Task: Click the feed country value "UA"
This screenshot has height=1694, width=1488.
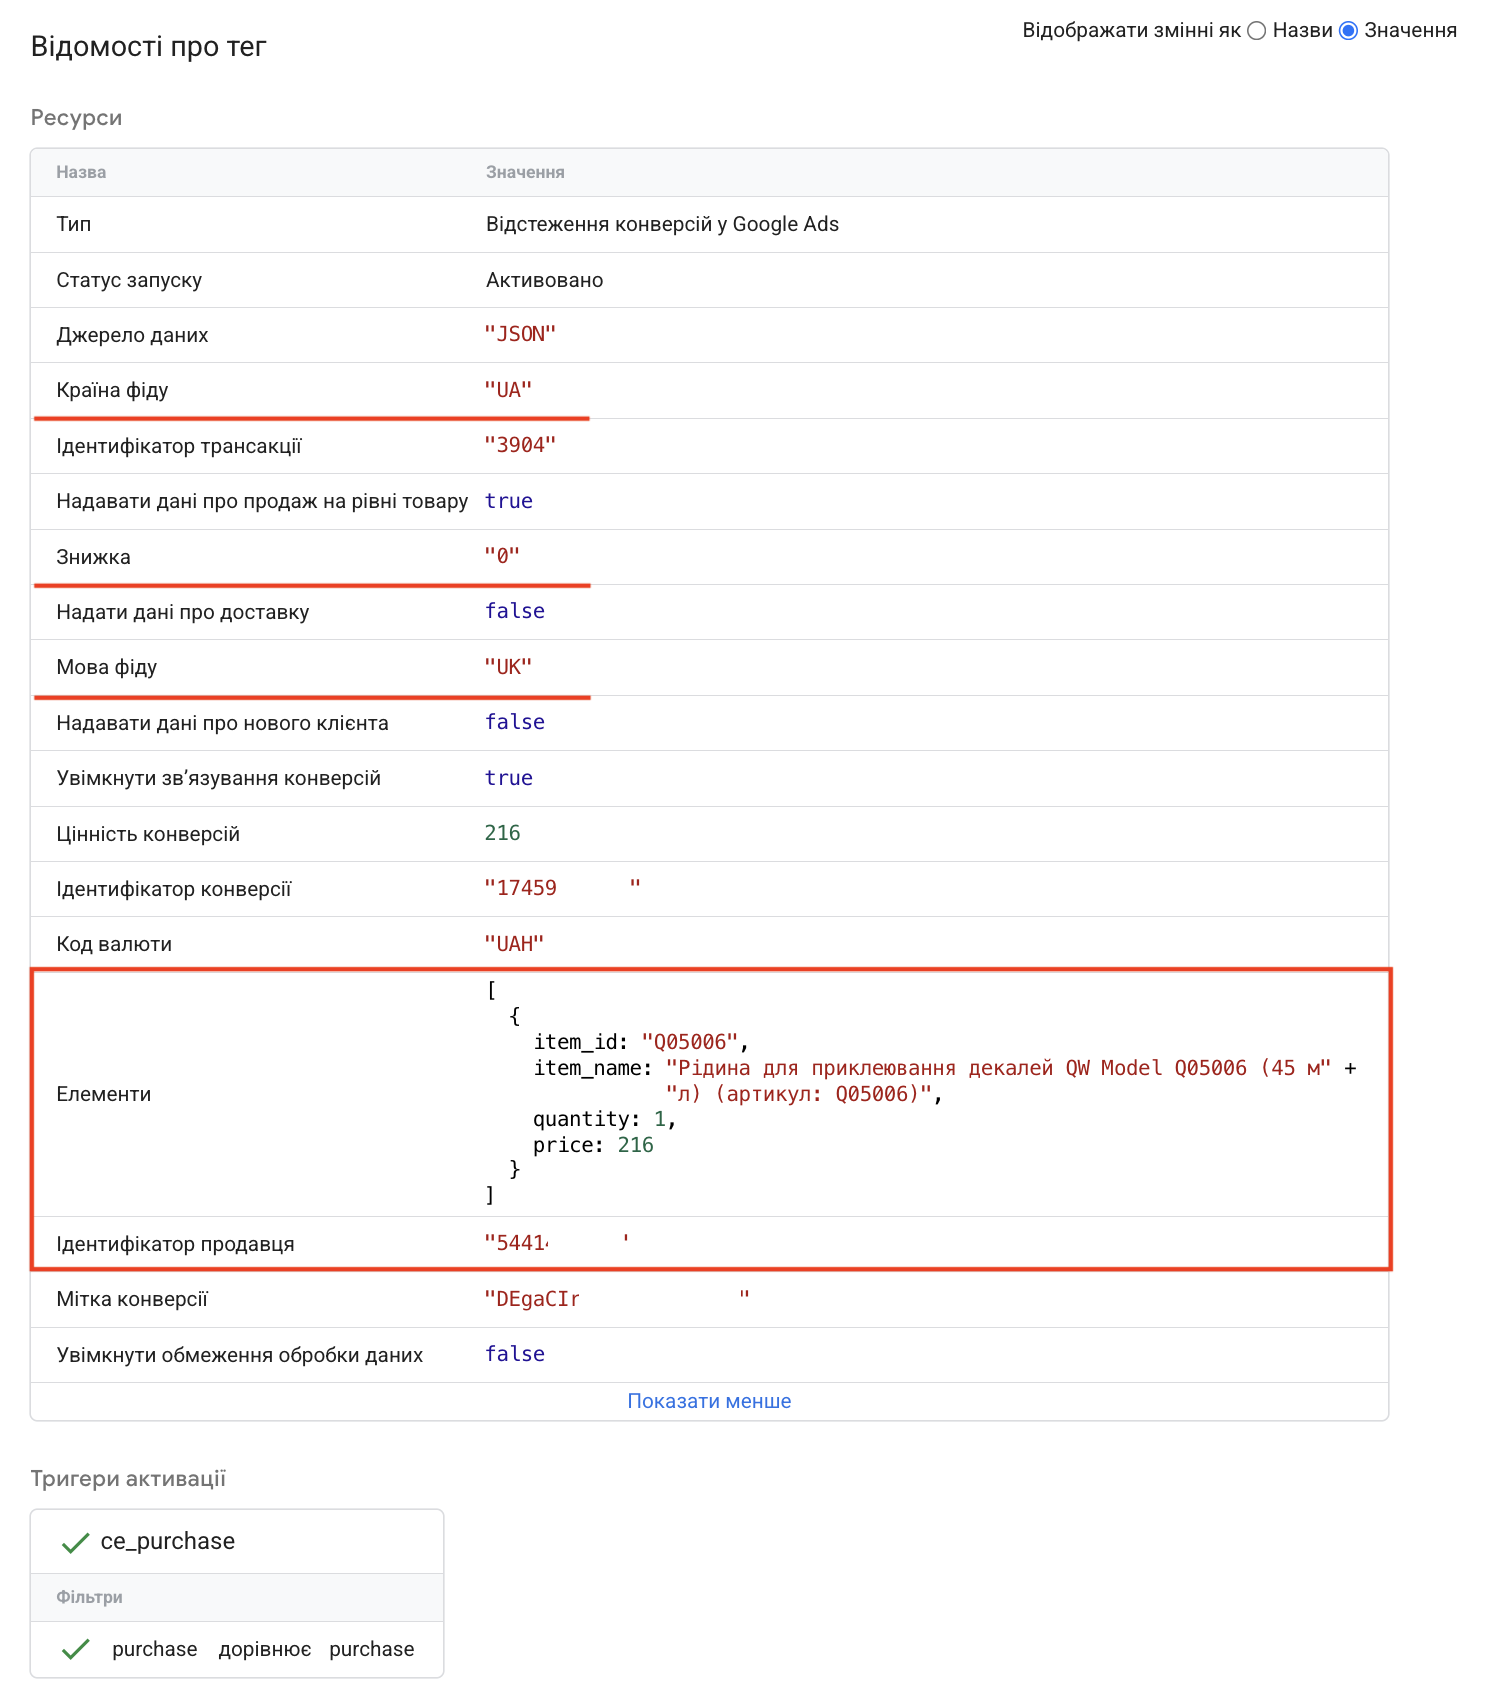Action: coord(508,390)
